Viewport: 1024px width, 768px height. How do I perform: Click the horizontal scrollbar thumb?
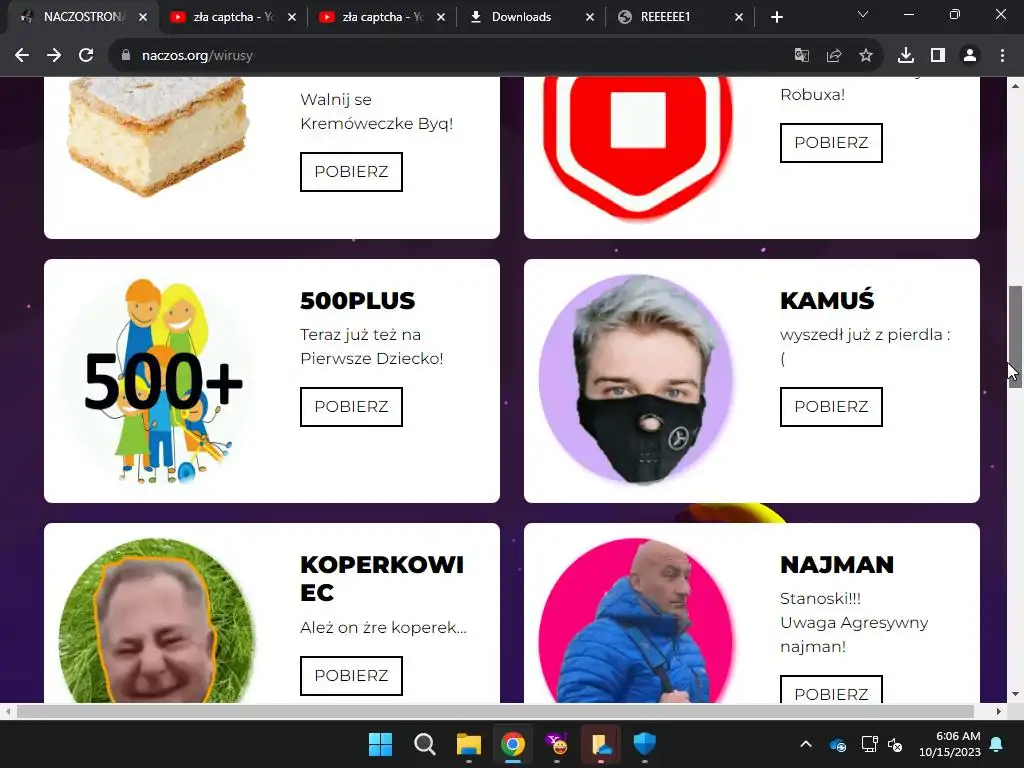click(495, 712)
